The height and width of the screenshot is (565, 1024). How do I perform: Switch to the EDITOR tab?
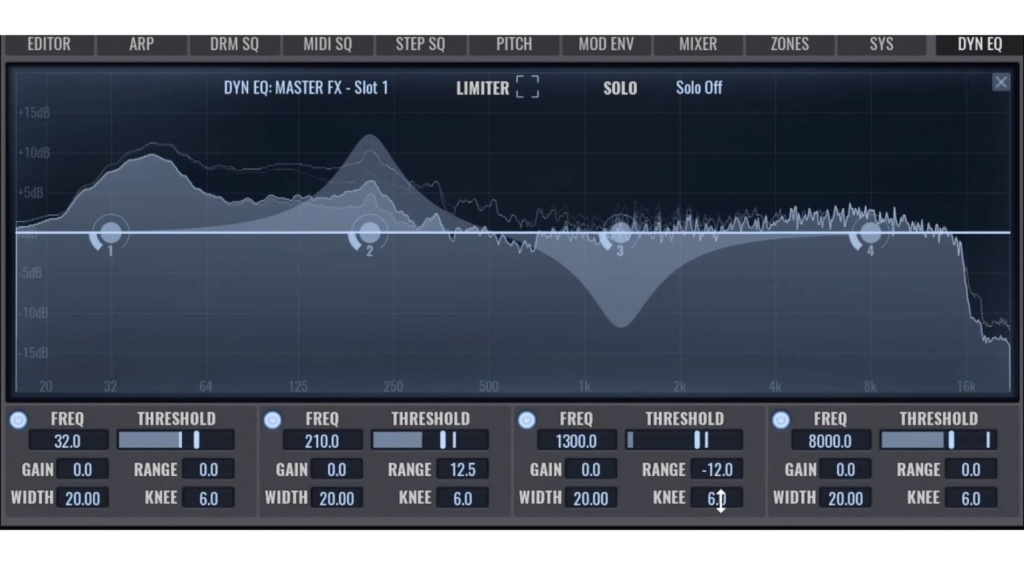coord(49,44)
